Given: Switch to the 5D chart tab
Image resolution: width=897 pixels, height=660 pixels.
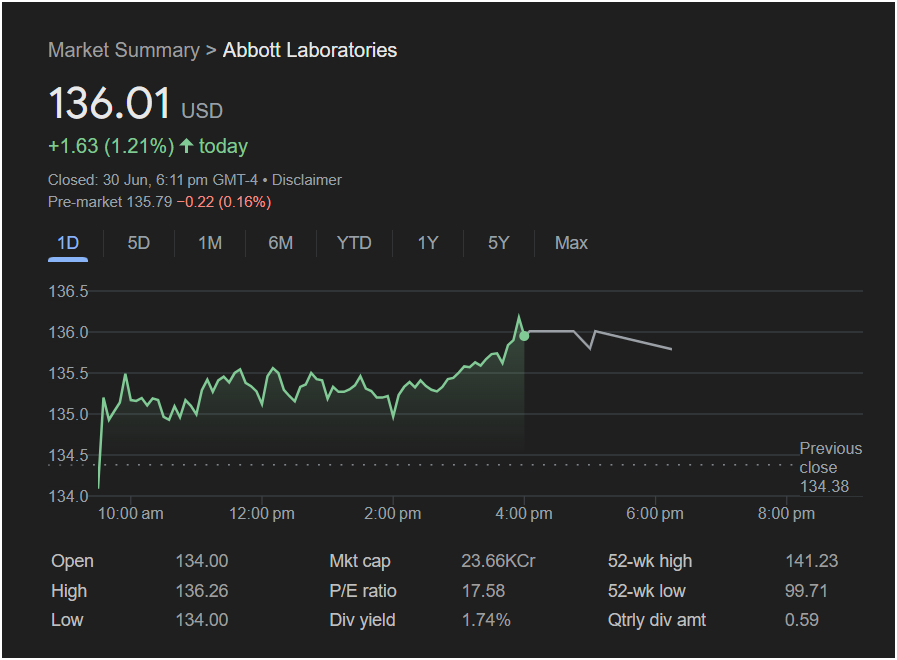Looking at the screenshot, I should pyautogui.click(x=138, y=243).
